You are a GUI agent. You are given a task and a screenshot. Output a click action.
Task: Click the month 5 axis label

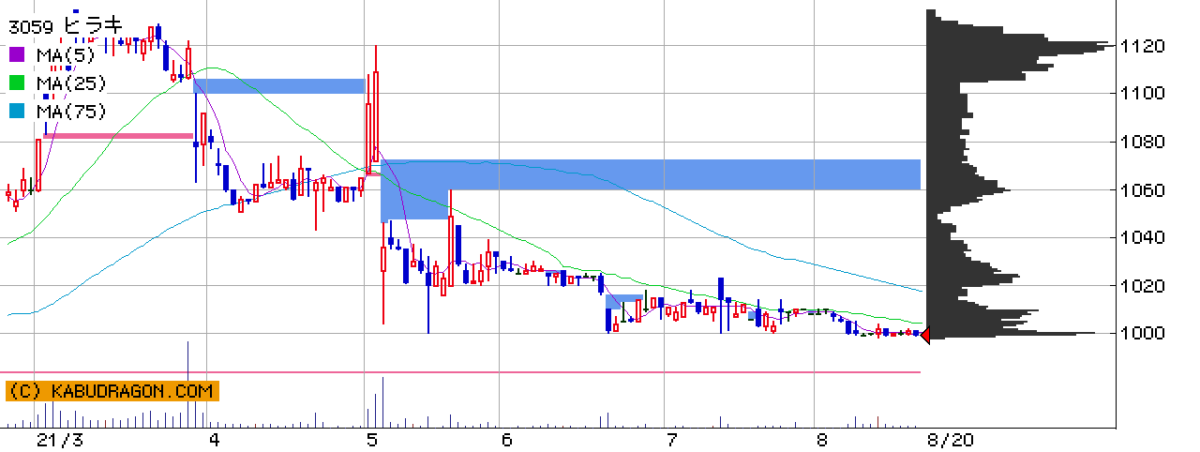click(372, 440)
